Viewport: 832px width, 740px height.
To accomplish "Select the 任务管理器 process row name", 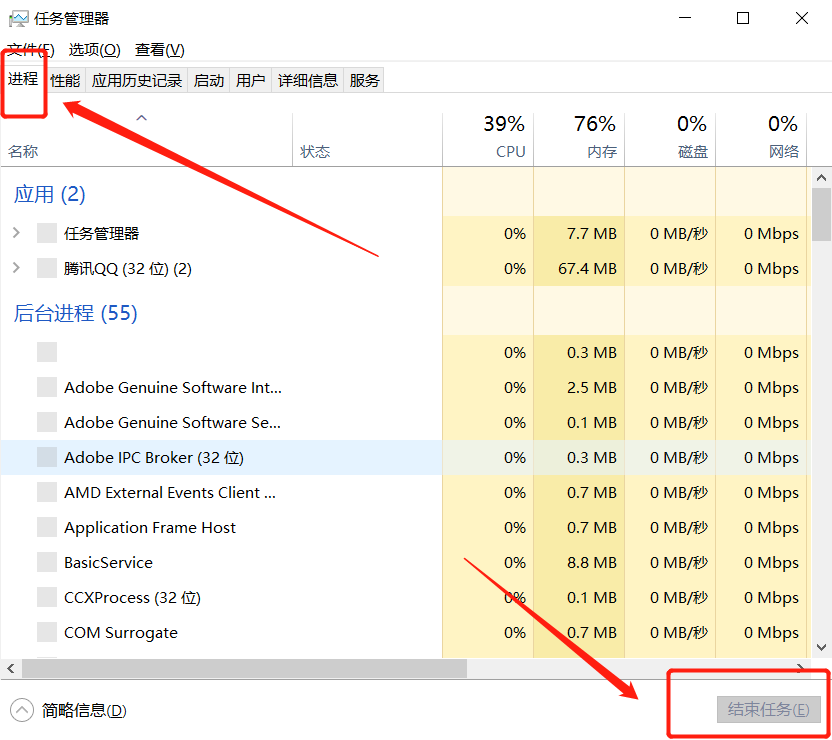I will 101,233.
